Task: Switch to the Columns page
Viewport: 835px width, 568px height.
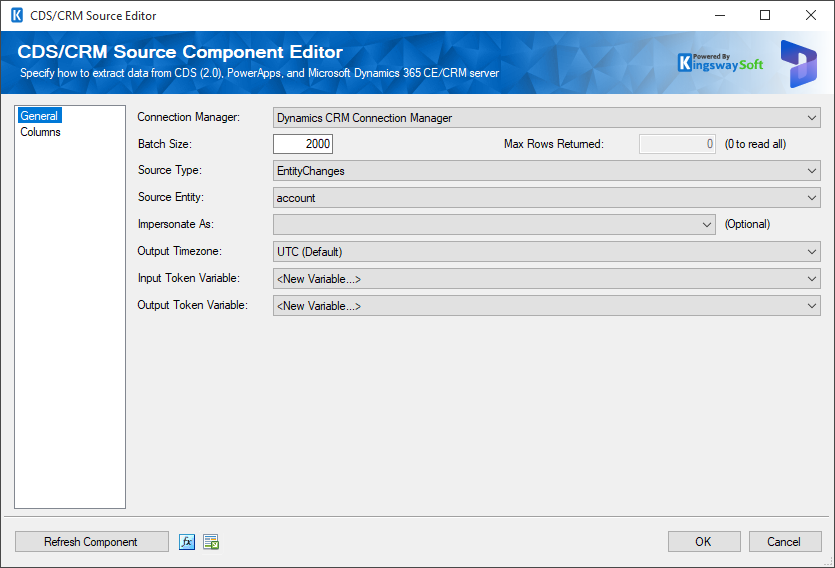Action: tap(40, 132)
